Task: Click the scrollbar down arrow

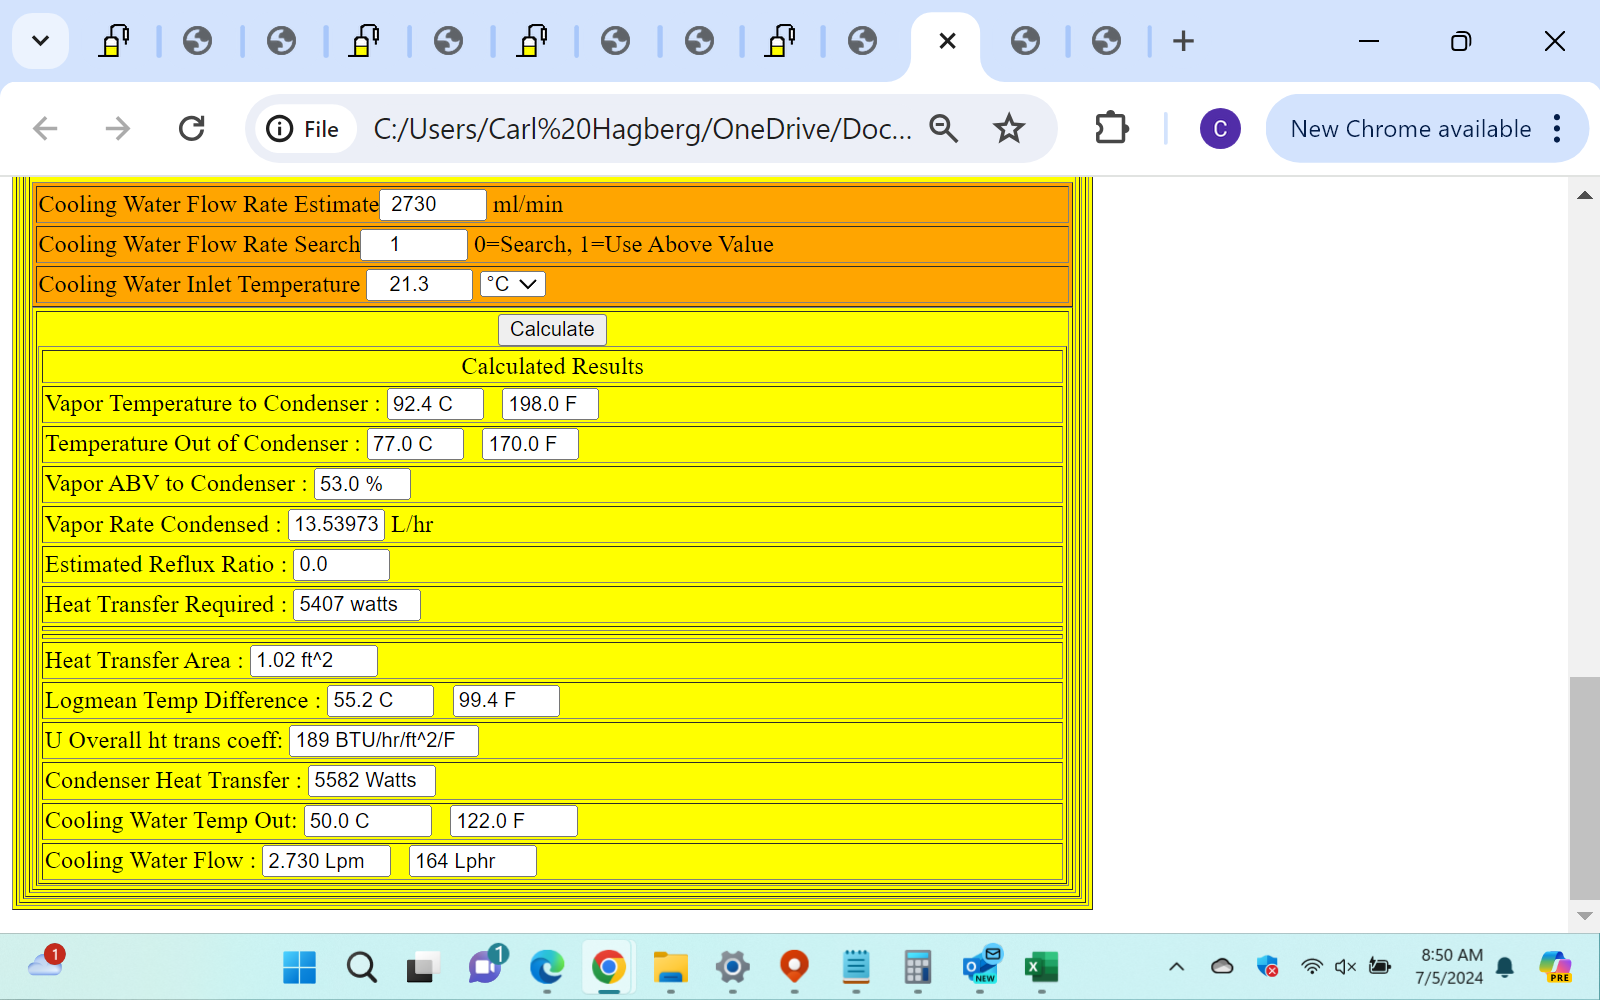Action: (x=1584, y=915)
